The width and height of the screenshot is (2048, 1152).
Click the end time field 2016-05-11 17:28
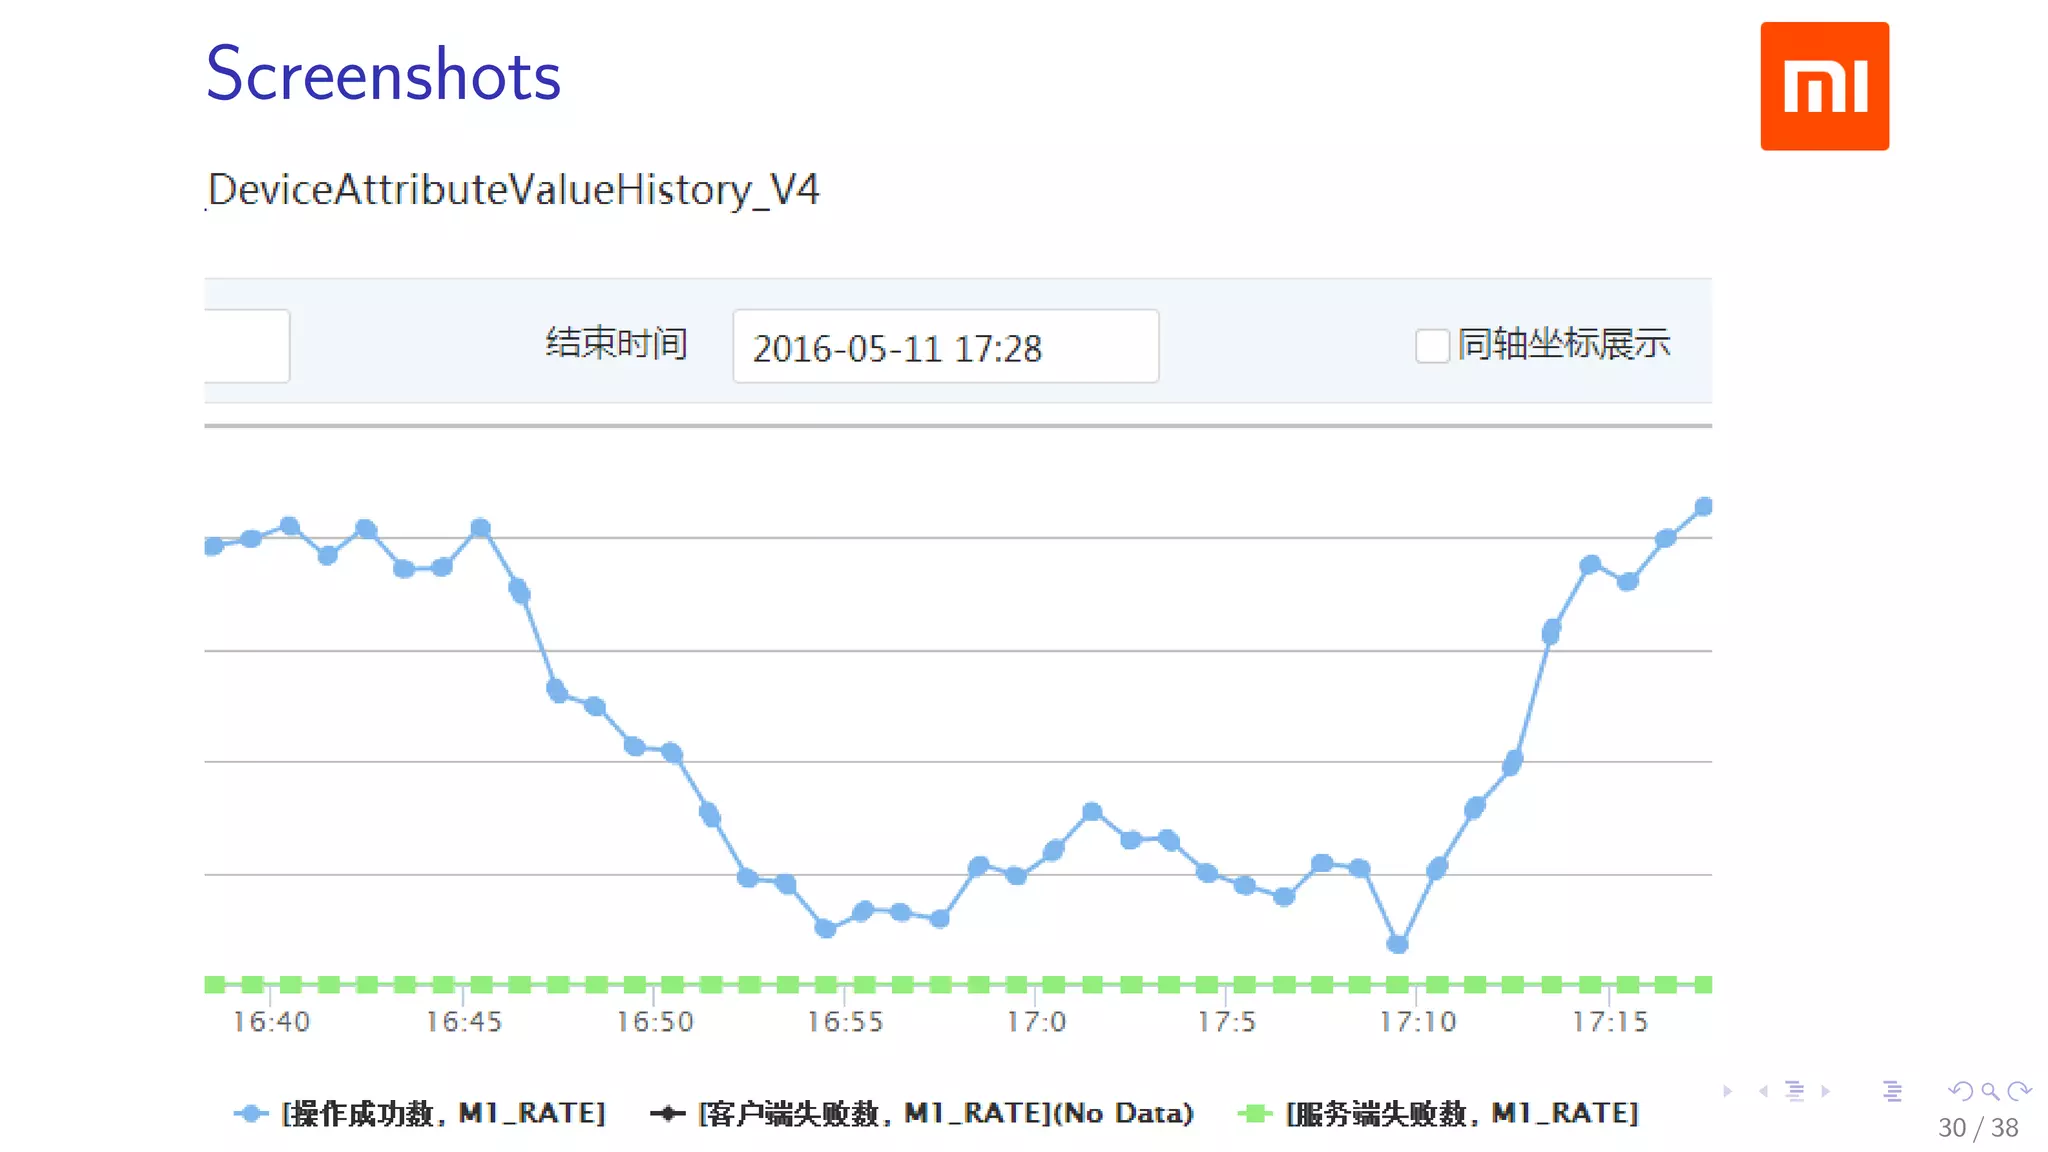945,347
